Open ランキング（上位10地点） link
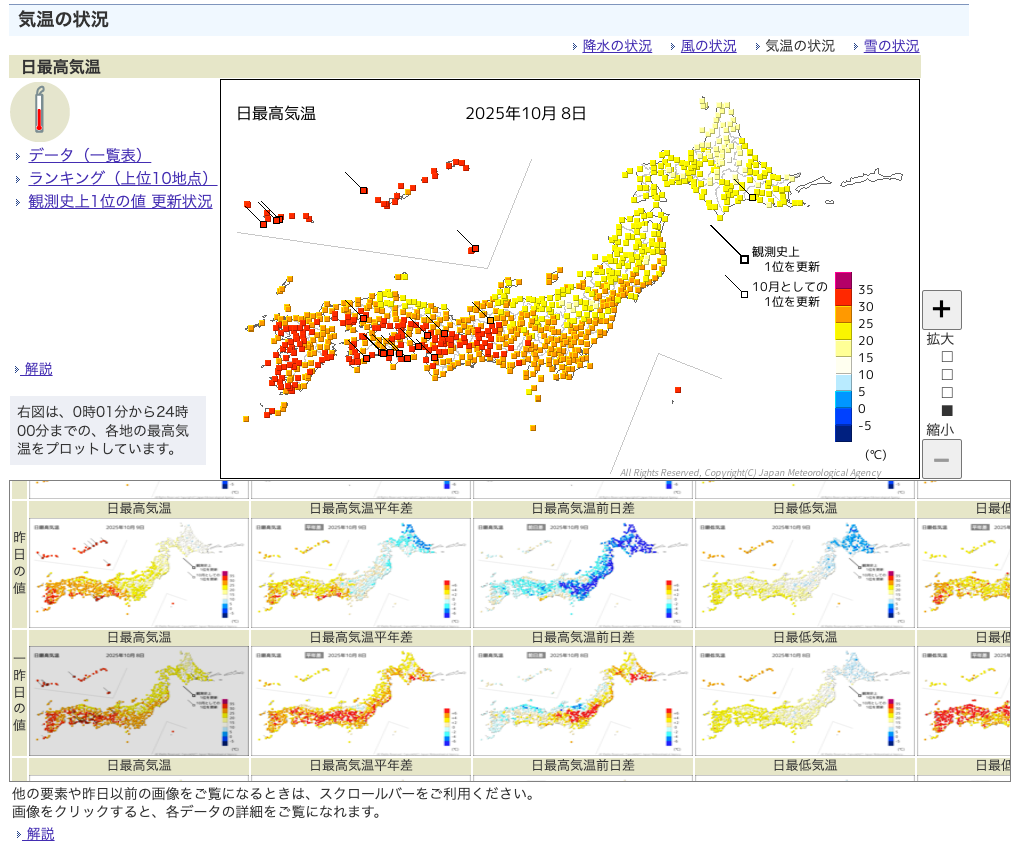The height and width of the screenshot is (852, 1023). coord(122,178)
